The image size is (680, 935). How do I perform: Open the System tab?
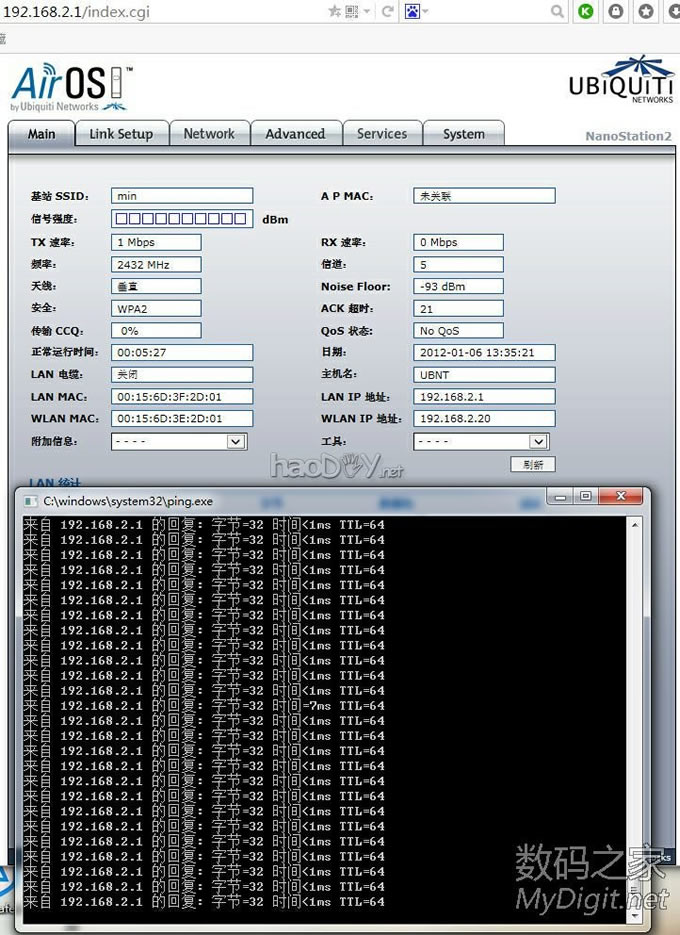[x=464, y=134]
